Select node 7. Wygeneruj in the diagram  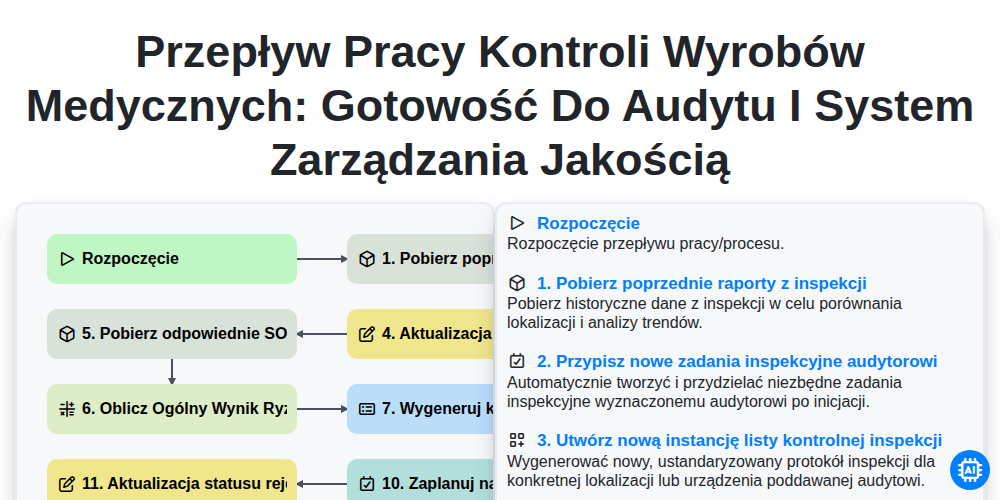[420, 409]
